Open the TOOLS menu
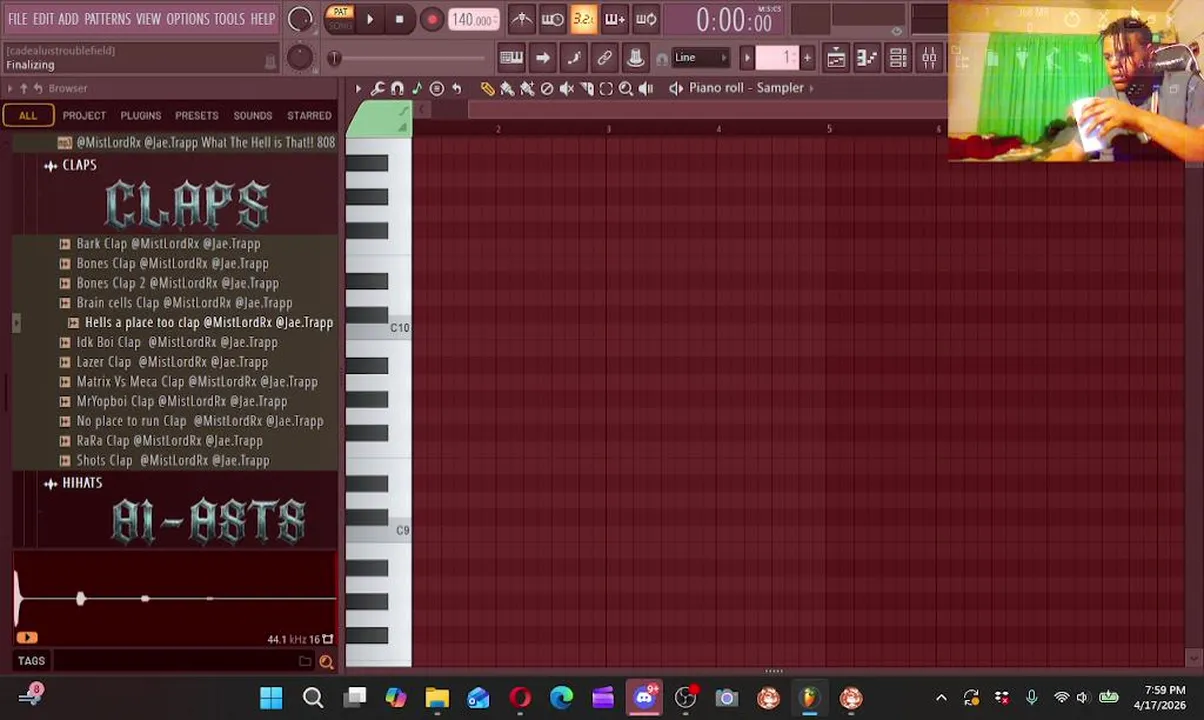The width and height of the screenshot is (1204, 720). click(229, 19)
